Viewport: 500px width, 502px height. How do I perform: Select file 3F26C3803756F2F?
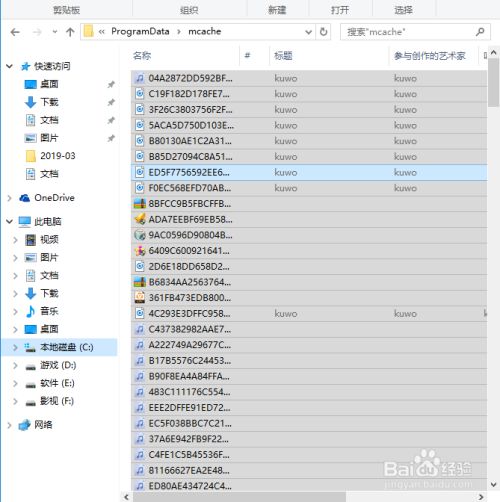click(309, 110)
